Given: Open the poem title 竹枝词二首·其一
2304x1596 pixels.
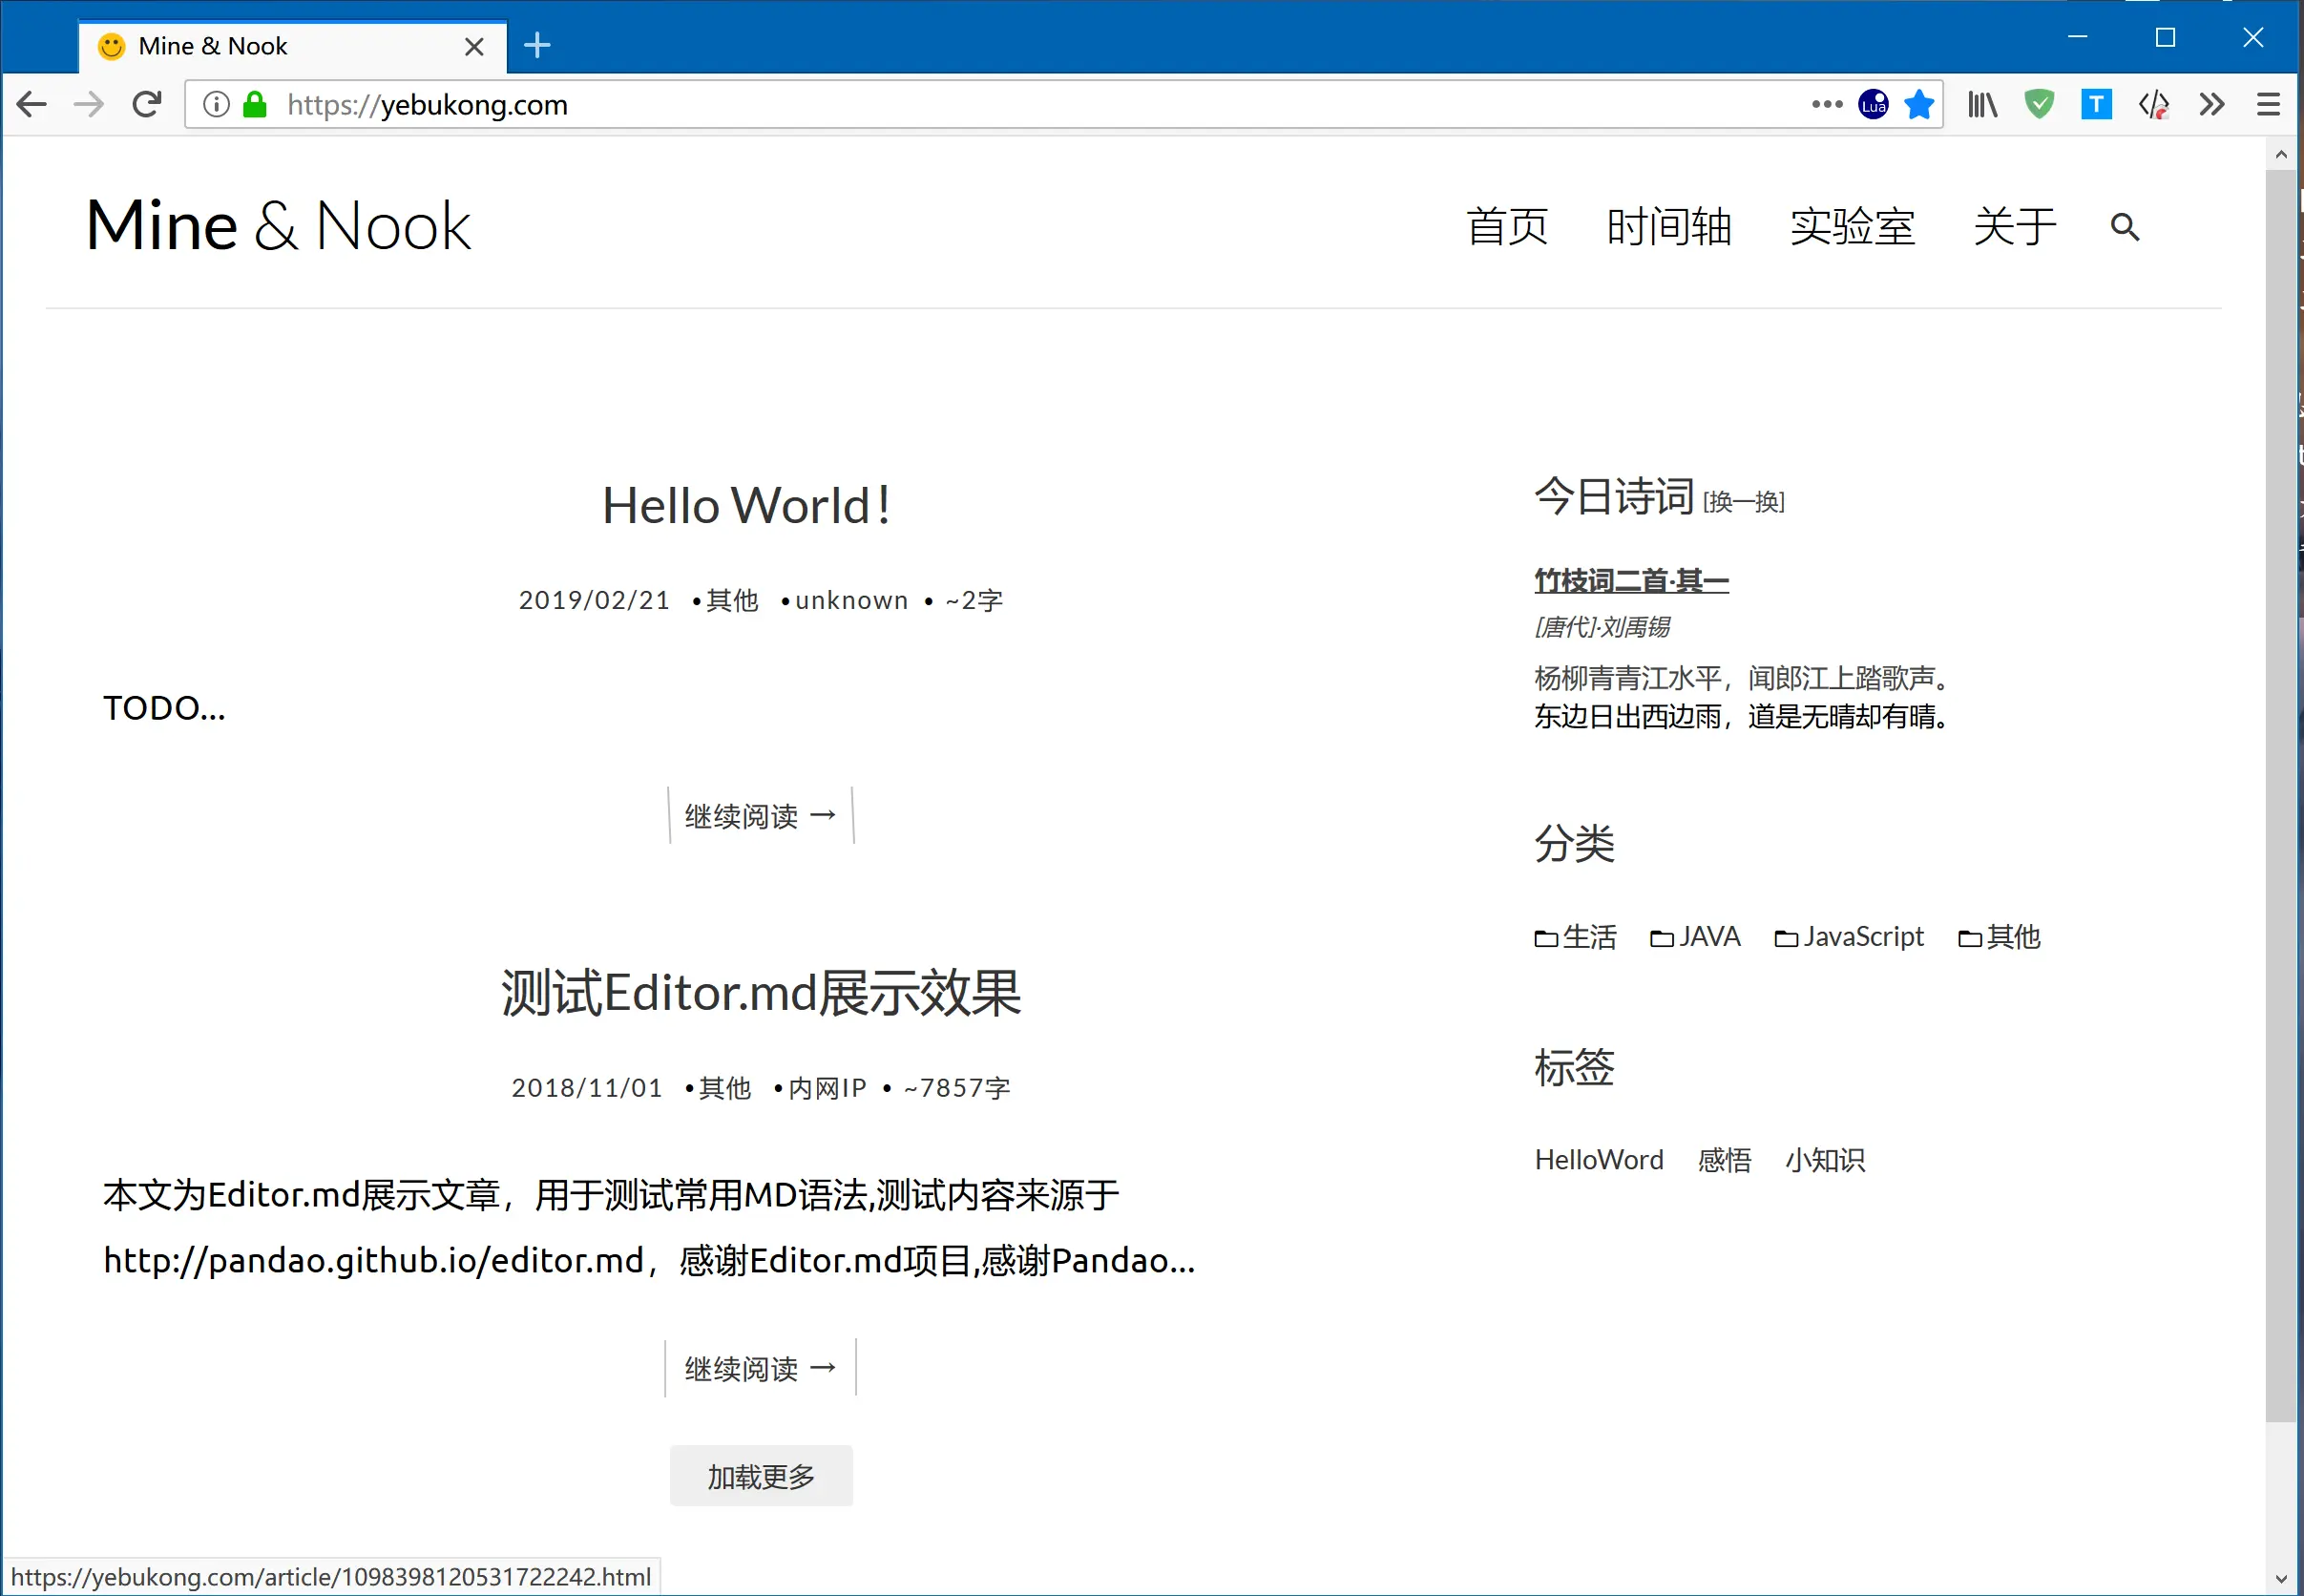Looking at the screenshot, I should [1631, 580].
